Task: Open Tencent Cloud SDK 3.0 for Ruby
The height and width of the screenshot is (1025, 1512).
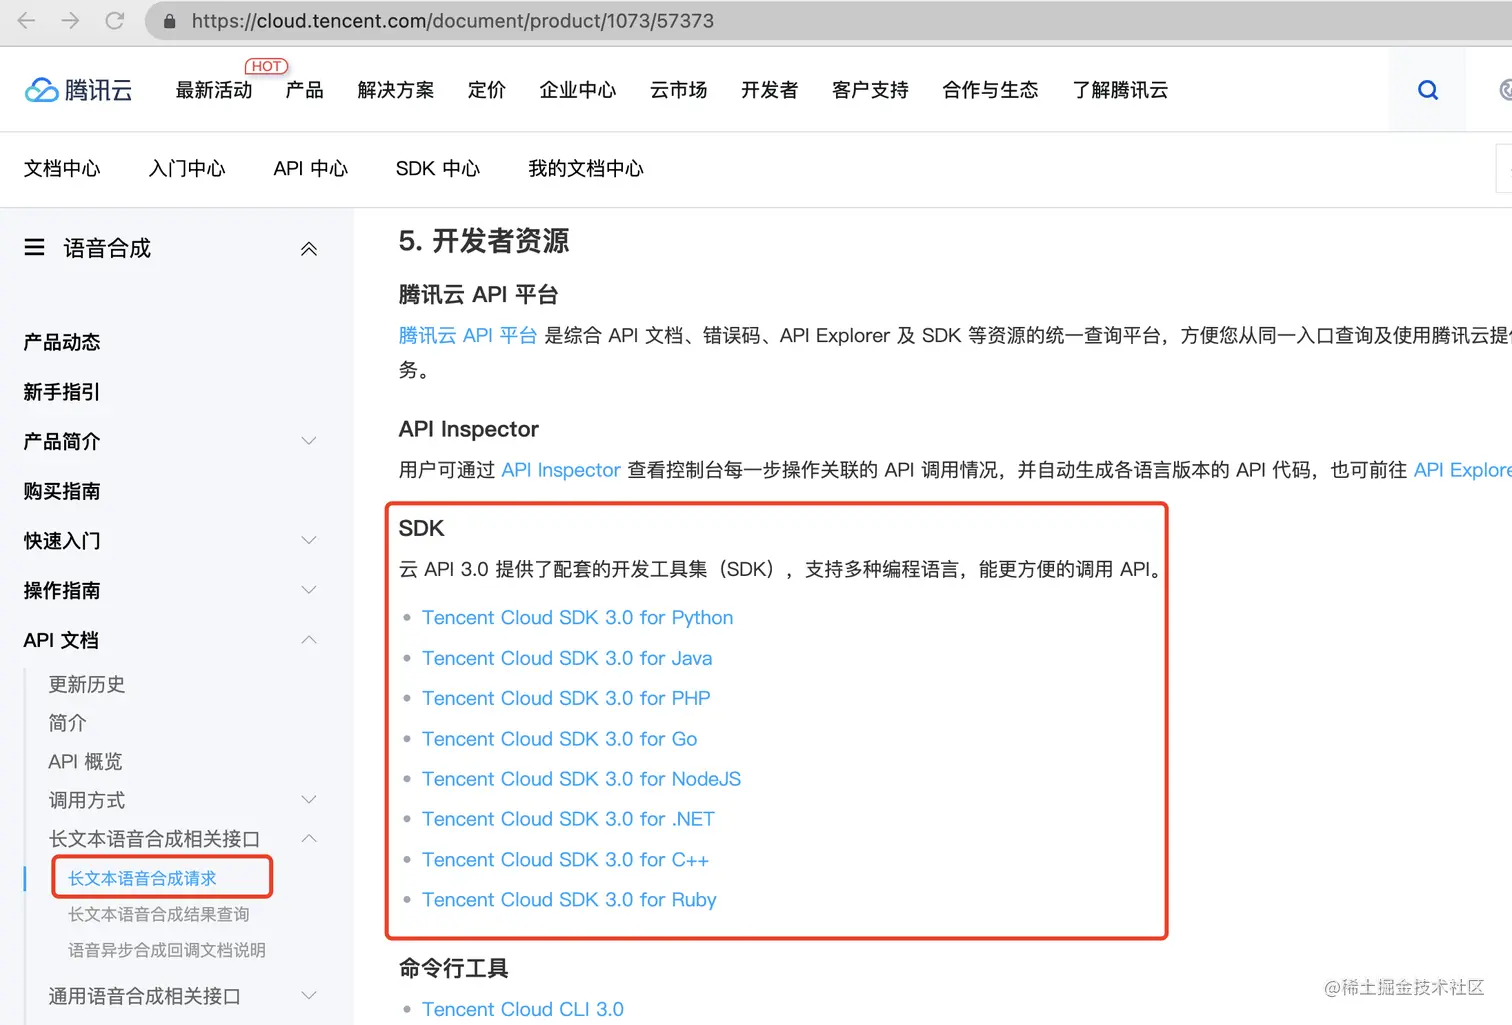Action: 569,900
